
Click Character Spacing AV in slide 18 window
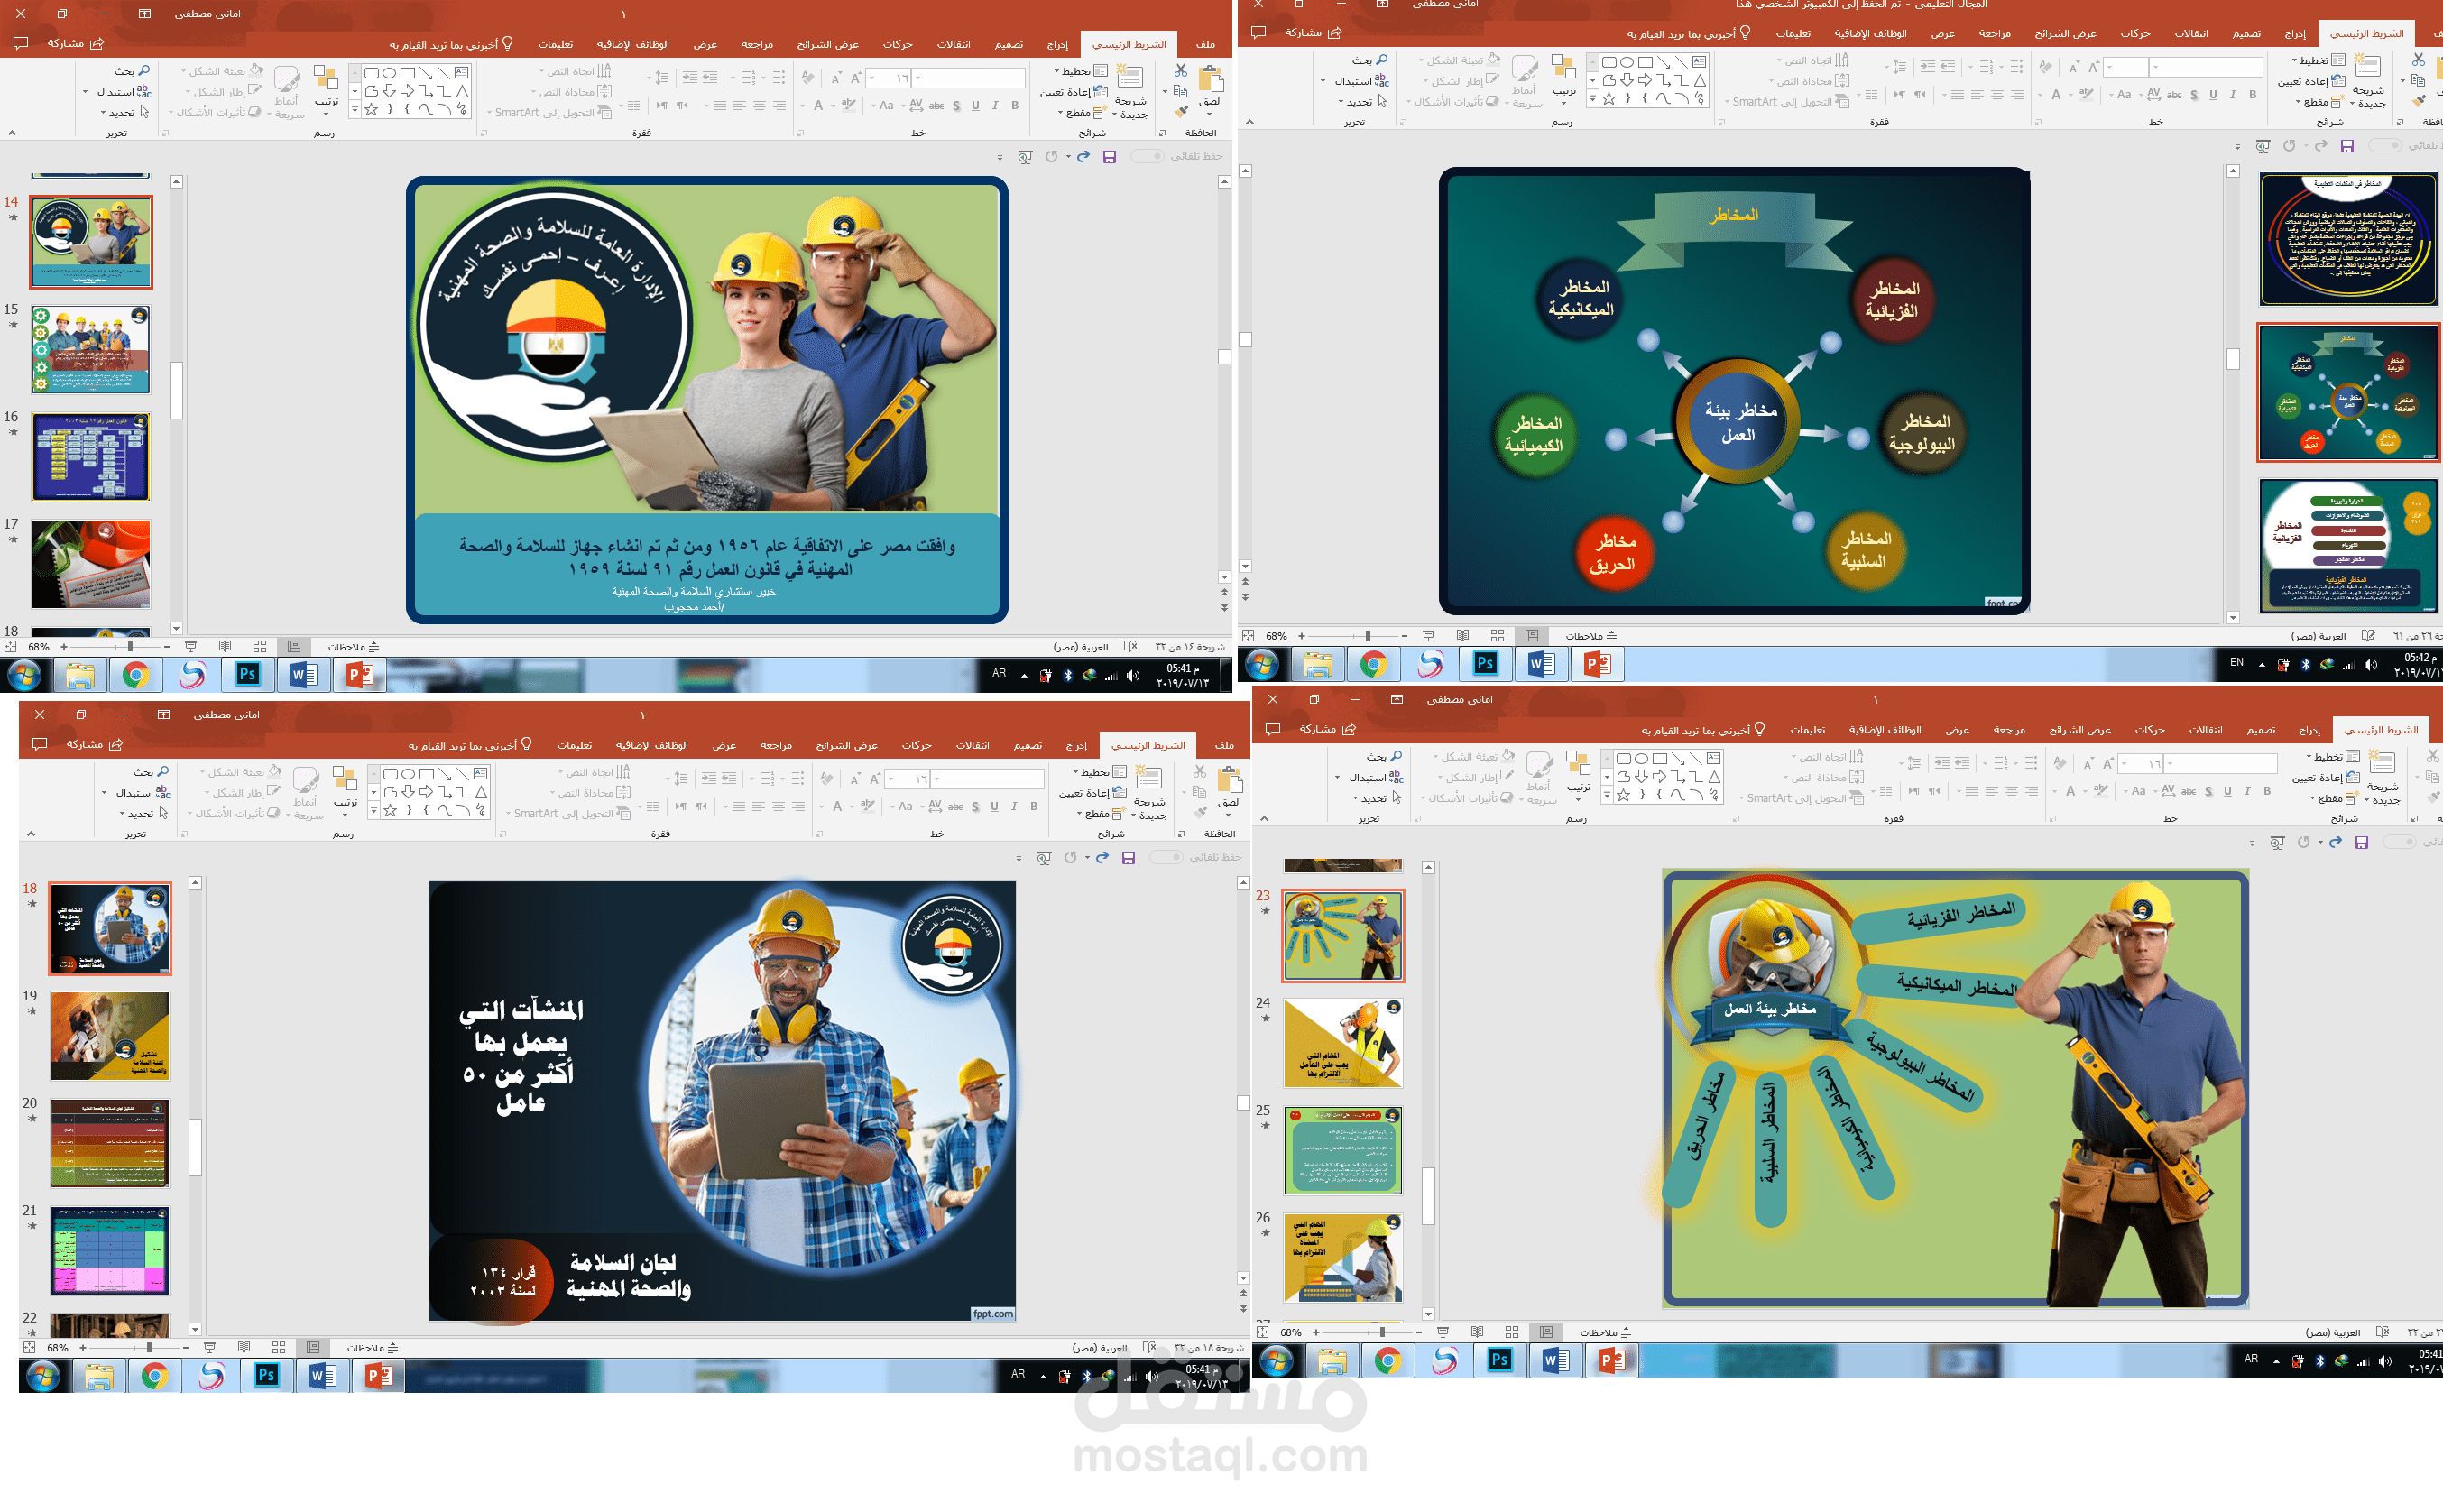pos(935,806)
